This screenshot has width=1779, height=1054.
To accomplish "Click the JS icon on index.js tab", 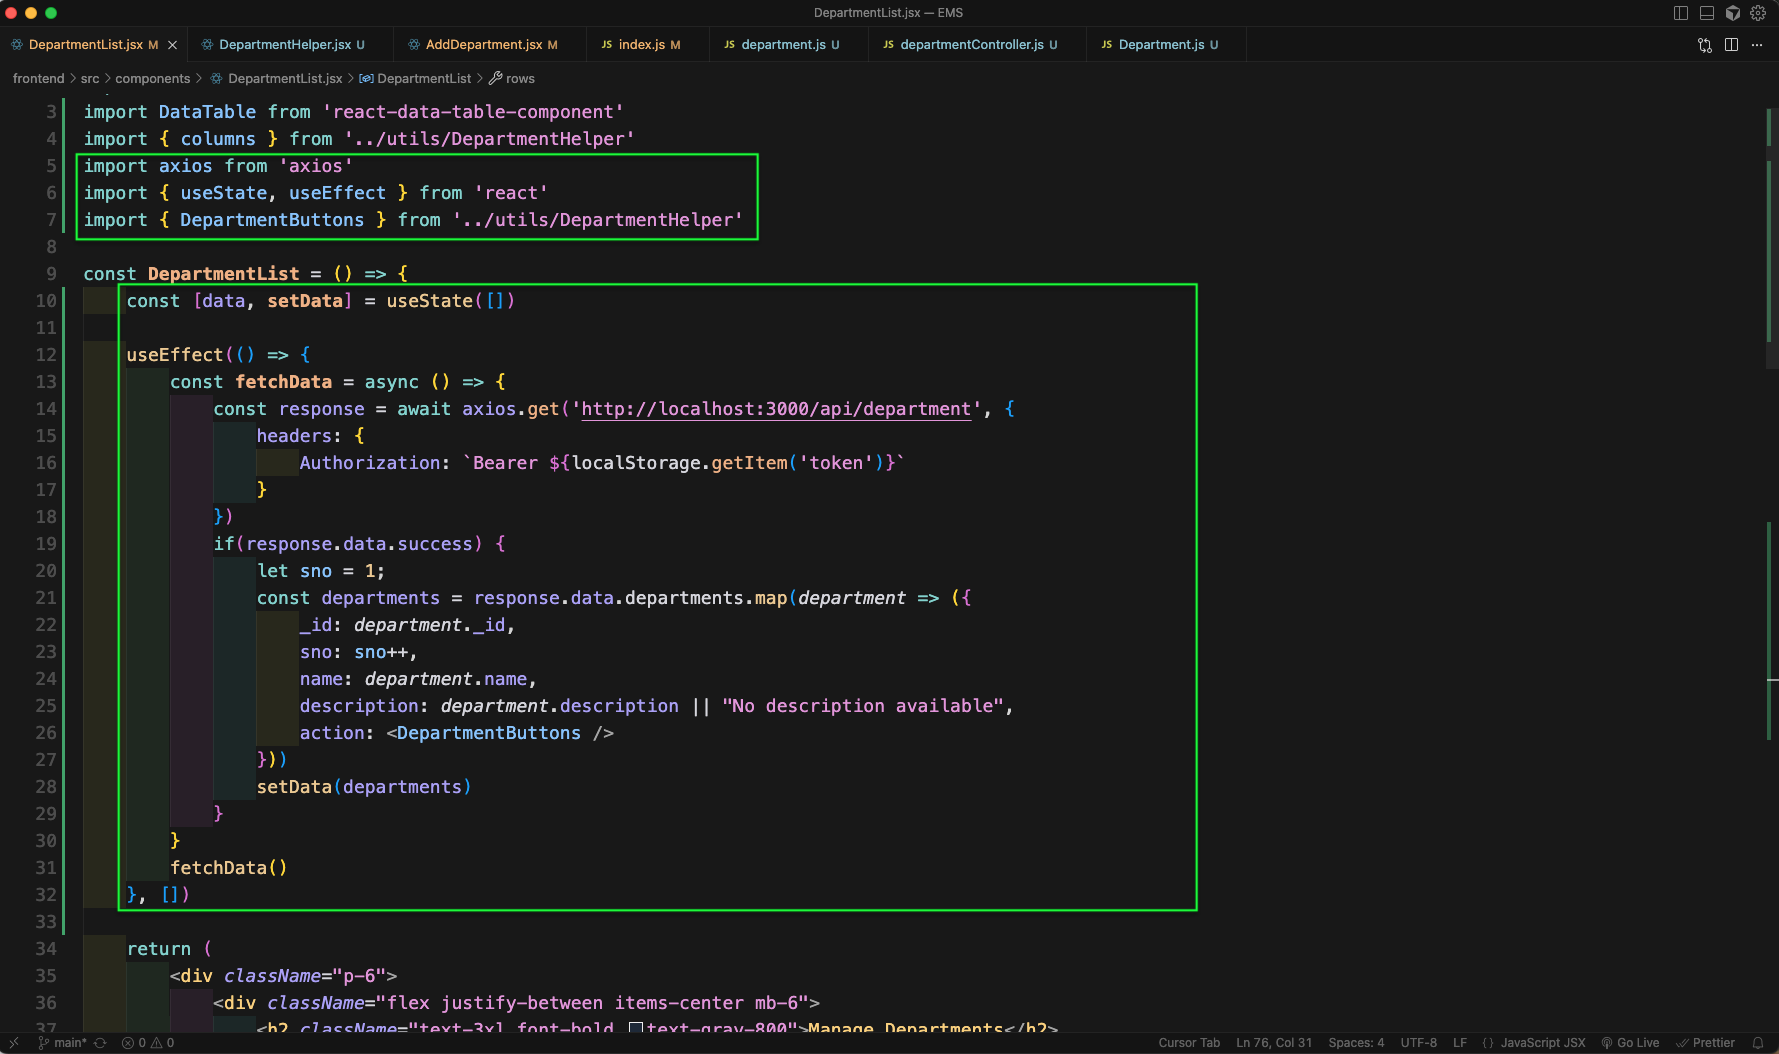I will click(607, 45).
